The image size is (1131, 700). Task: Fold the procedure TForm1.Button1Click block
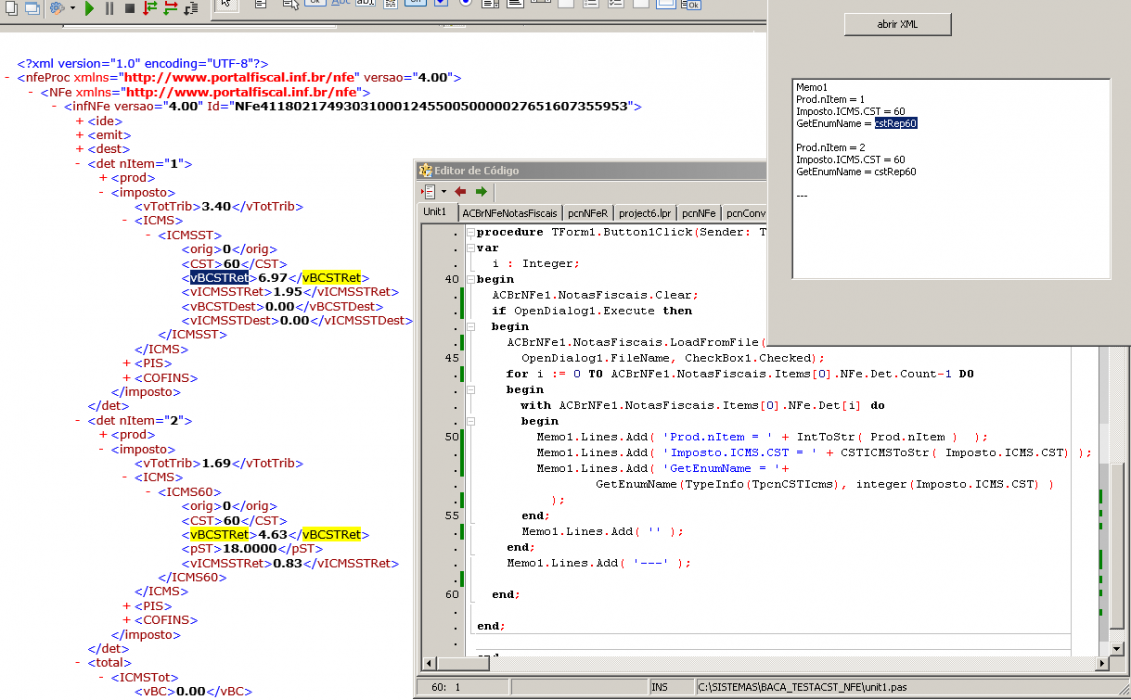[470, 232]
